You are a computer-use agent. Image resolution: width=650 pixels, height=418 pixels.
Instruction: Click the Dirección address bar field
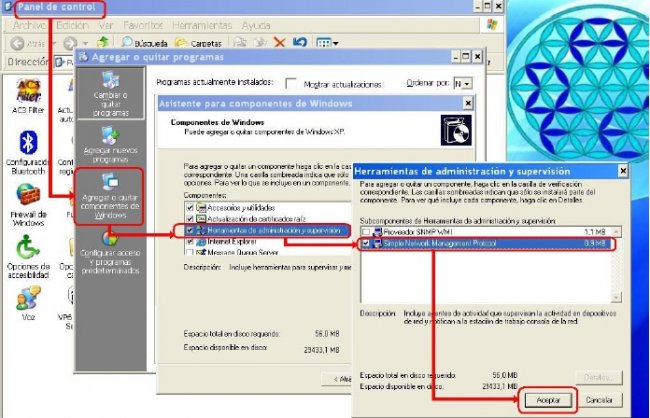click(x=64, y=62)
